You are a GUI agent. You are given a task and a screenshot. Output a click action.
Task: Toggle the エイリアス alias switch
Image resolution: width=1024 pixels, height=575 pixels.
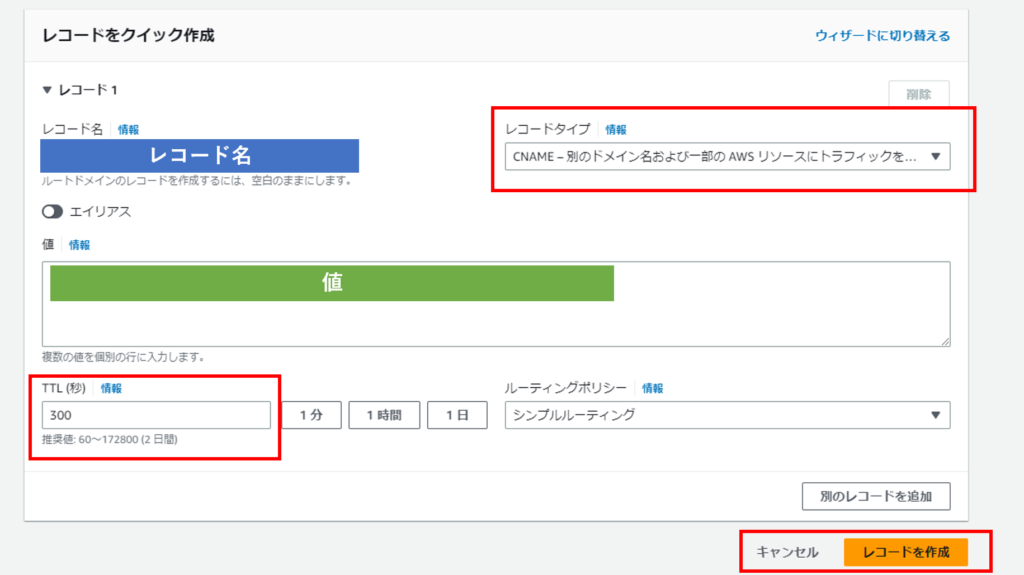[52, 212]
